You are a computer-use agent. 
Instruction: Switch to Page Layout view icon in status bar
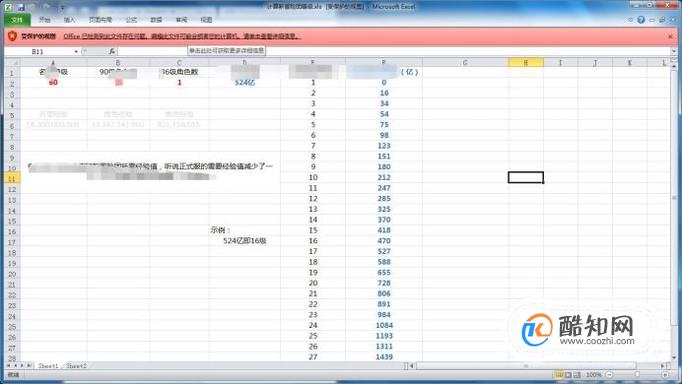click(x=568, y=374)
